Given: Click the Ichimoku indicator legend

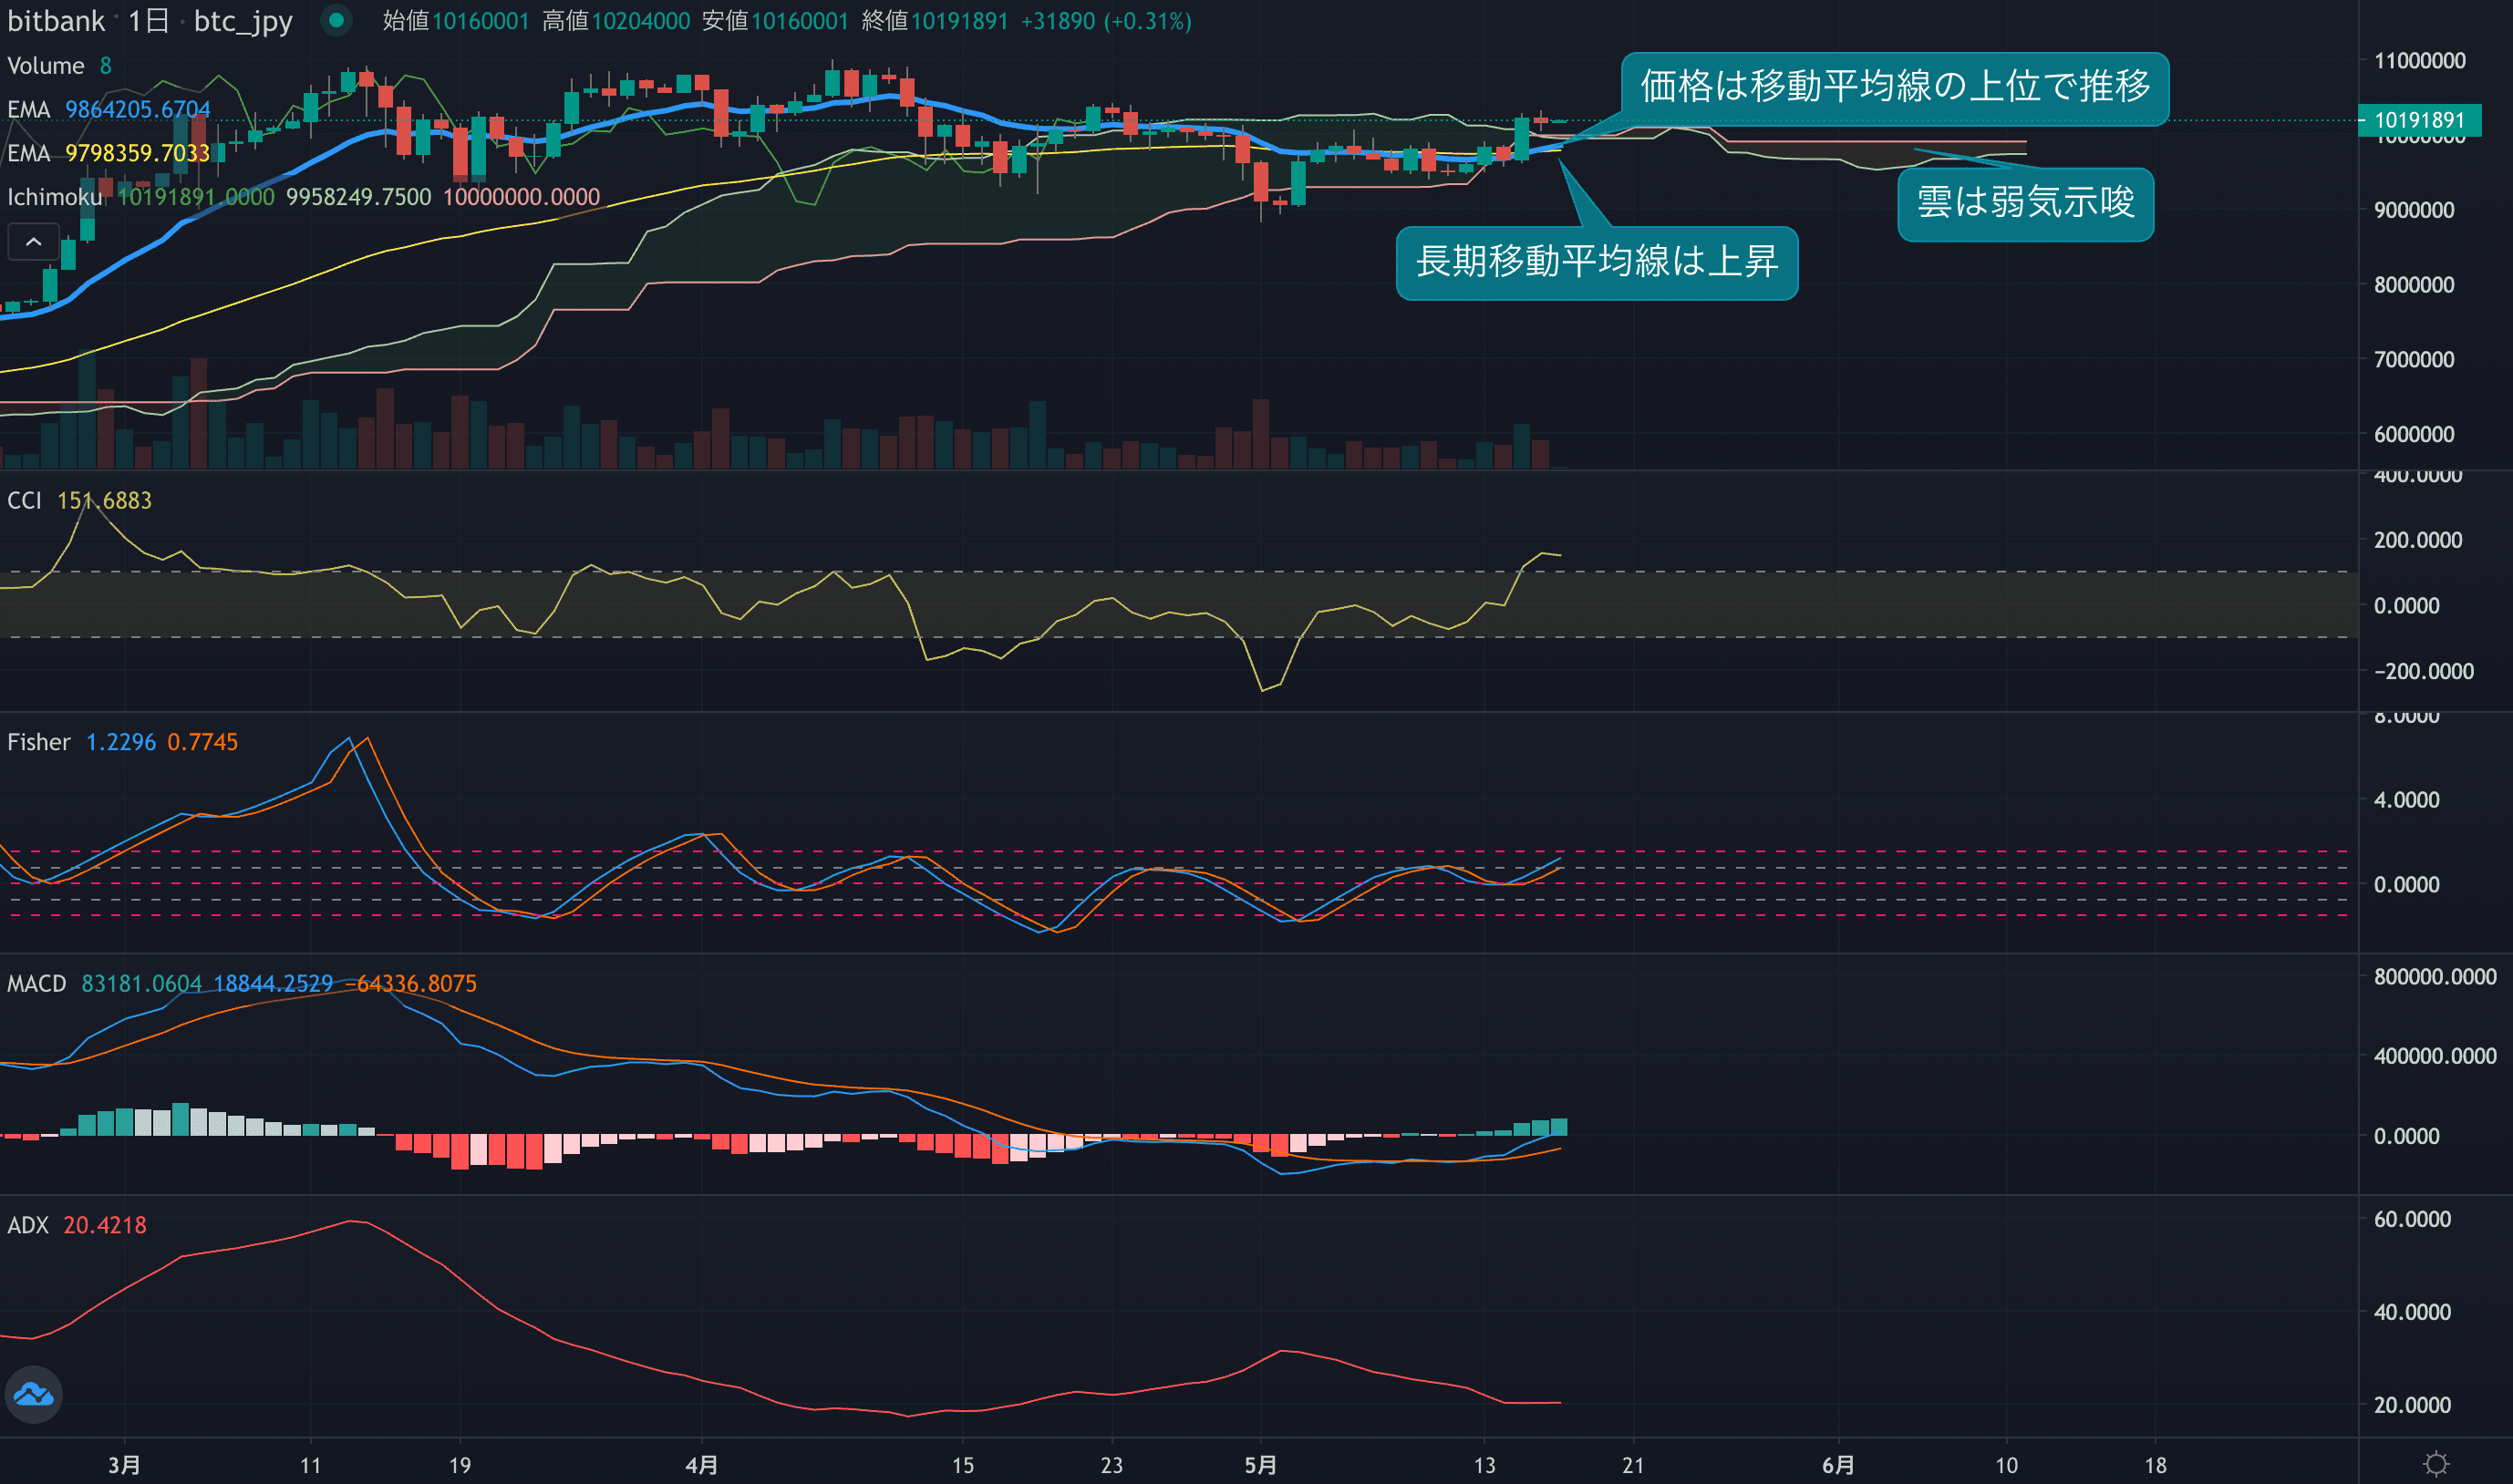Looking at the screenshot, I should tap(55, 197).
